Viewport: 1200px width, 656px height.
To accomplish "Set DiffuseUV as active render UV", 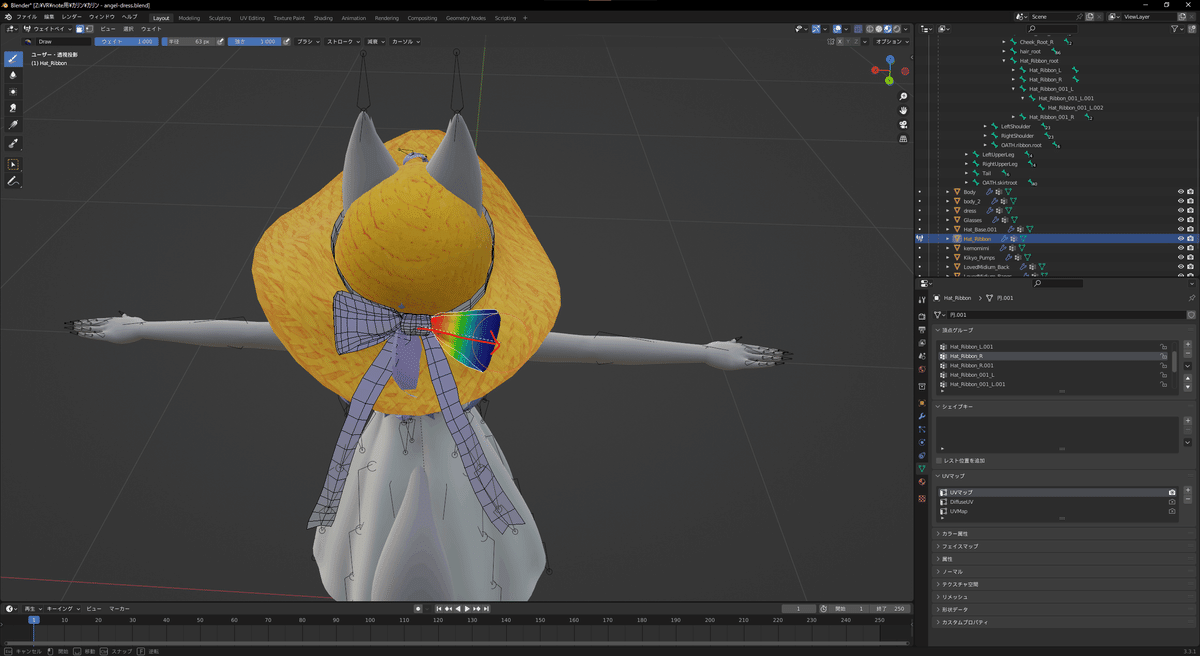I will click(x=1172, y=502).
